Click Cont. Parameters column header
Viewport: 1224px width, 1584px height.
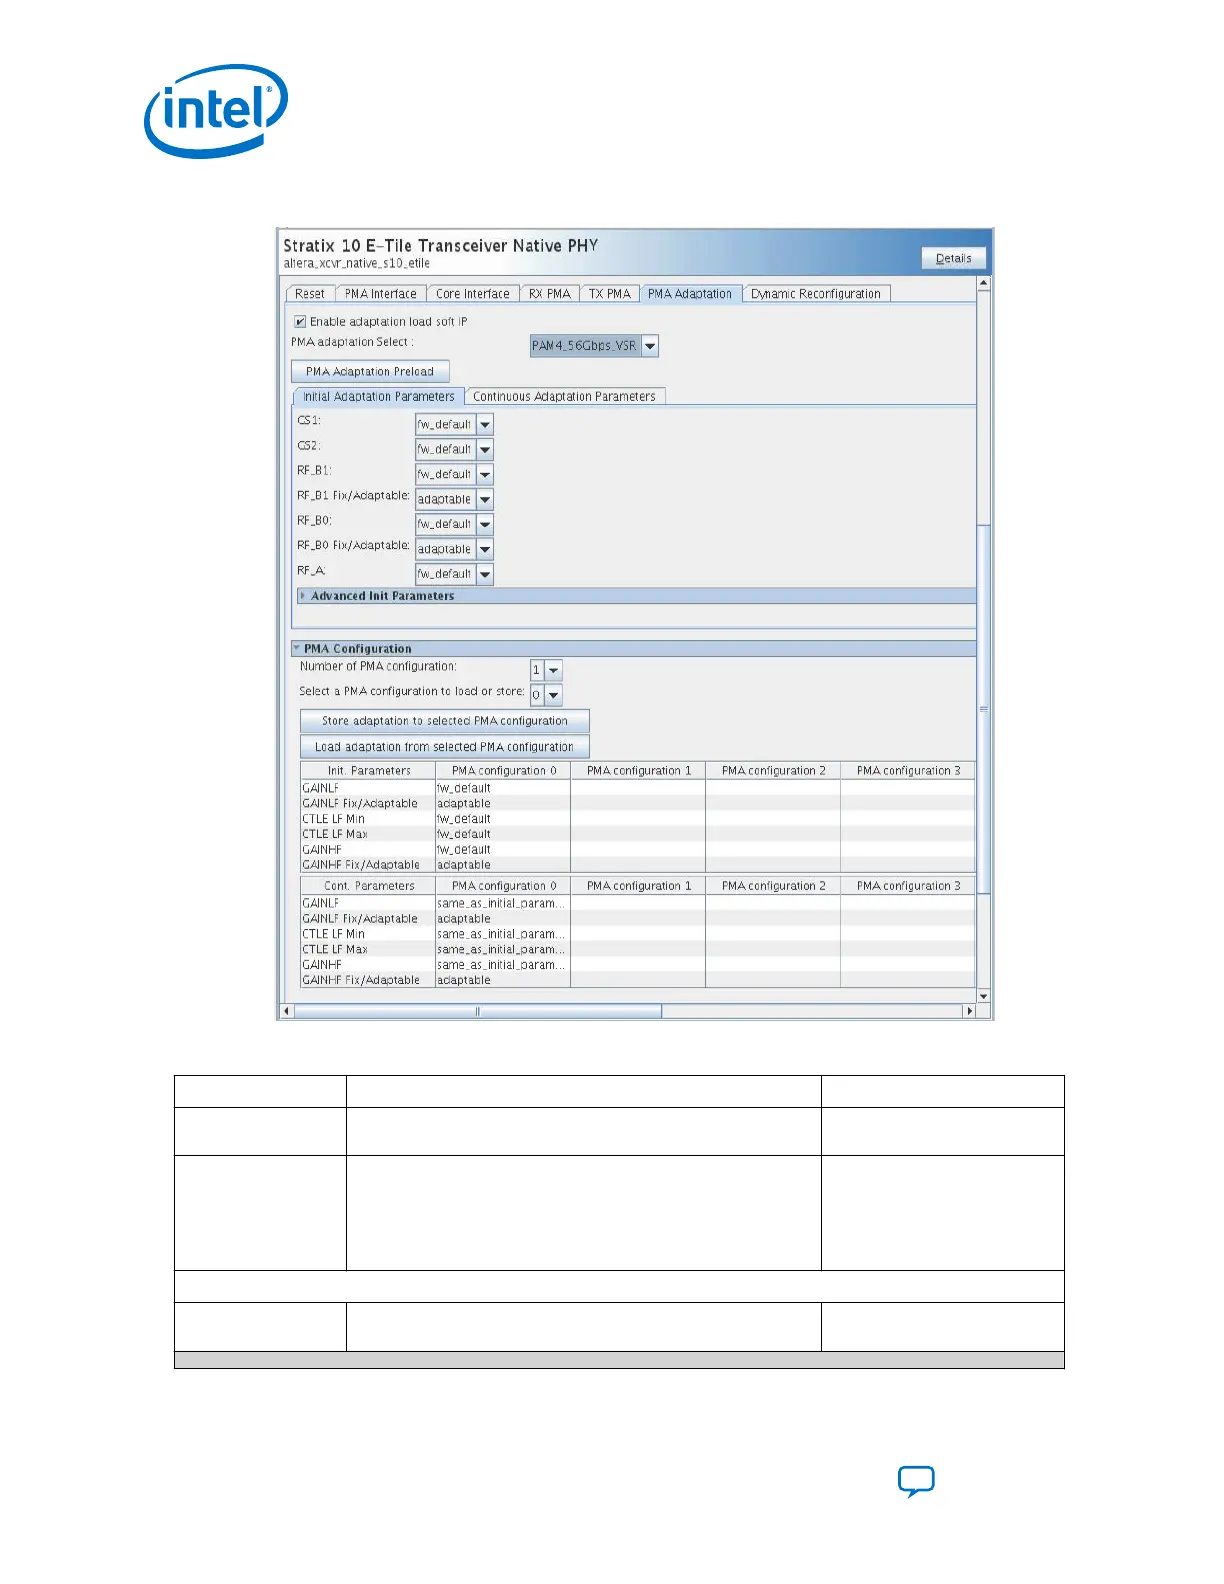pyautogui.click(x=369, y=886)
